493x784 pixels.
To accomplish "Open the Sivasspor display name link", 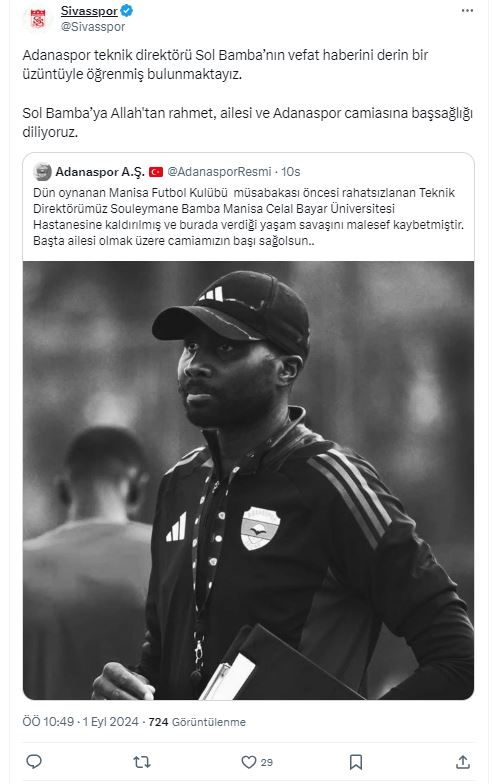I will pos(89,10).
